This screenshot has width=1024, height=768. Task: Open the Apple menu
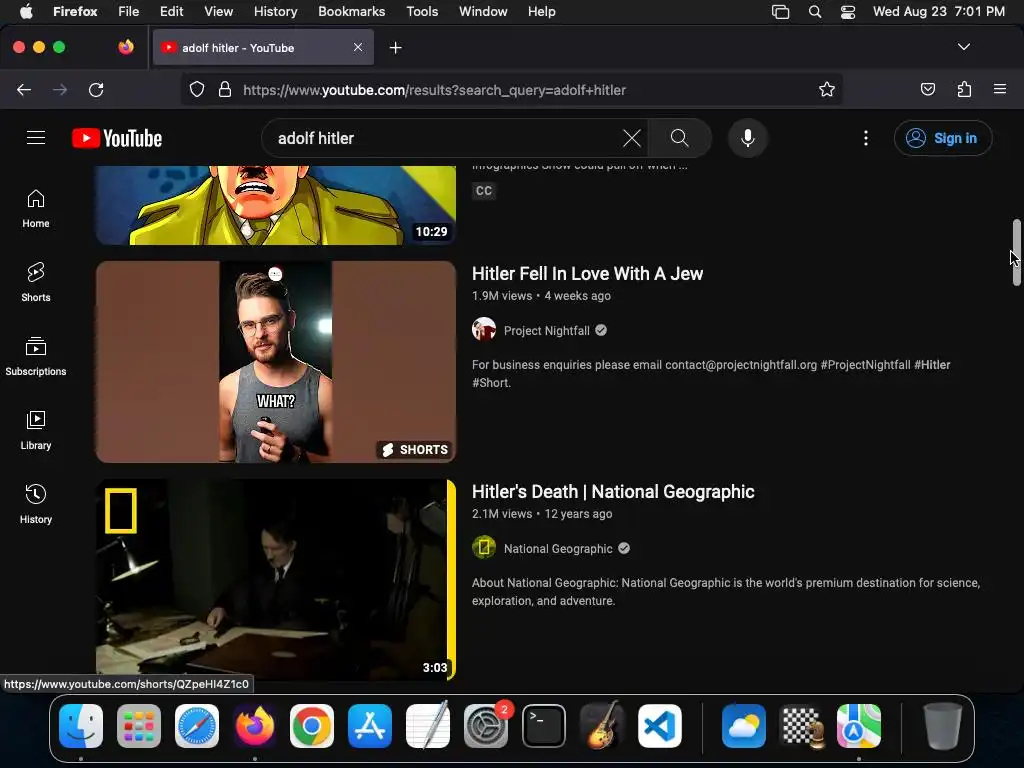tap(26, 11)
